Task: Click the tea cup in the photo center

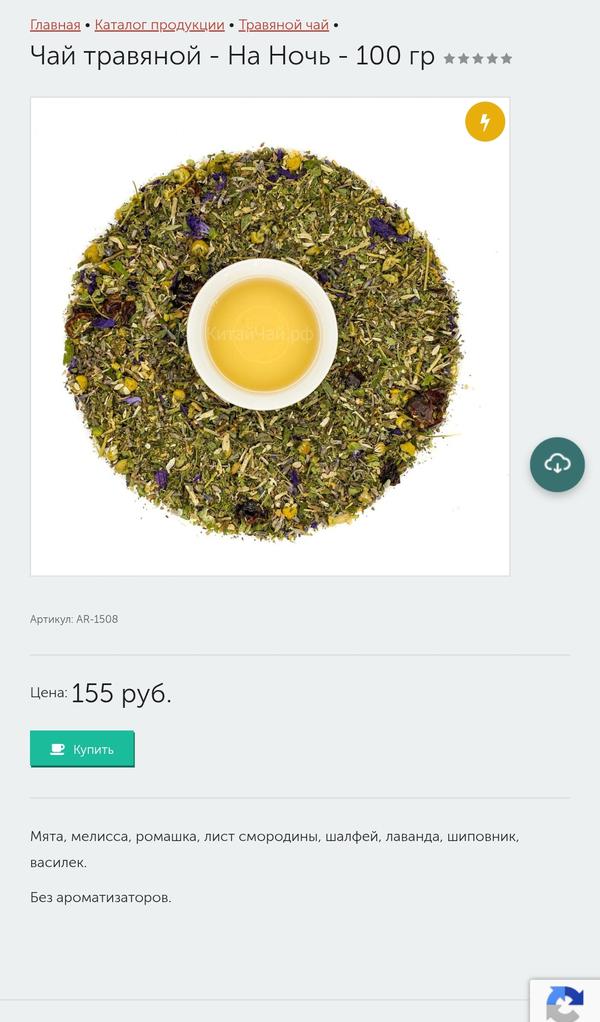Action: 262,334
